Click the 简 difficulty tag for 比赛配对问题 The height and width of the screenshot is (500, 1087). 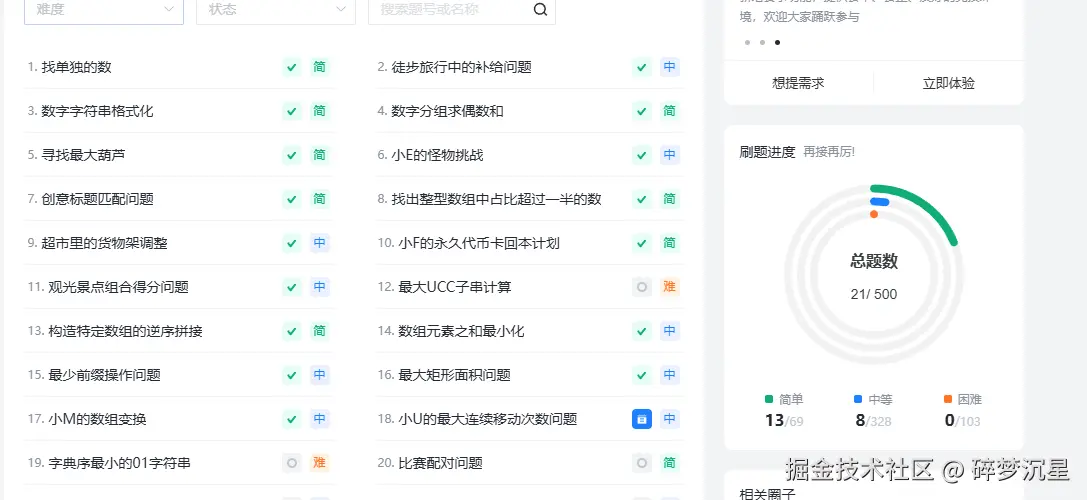(x=670, y=463)
